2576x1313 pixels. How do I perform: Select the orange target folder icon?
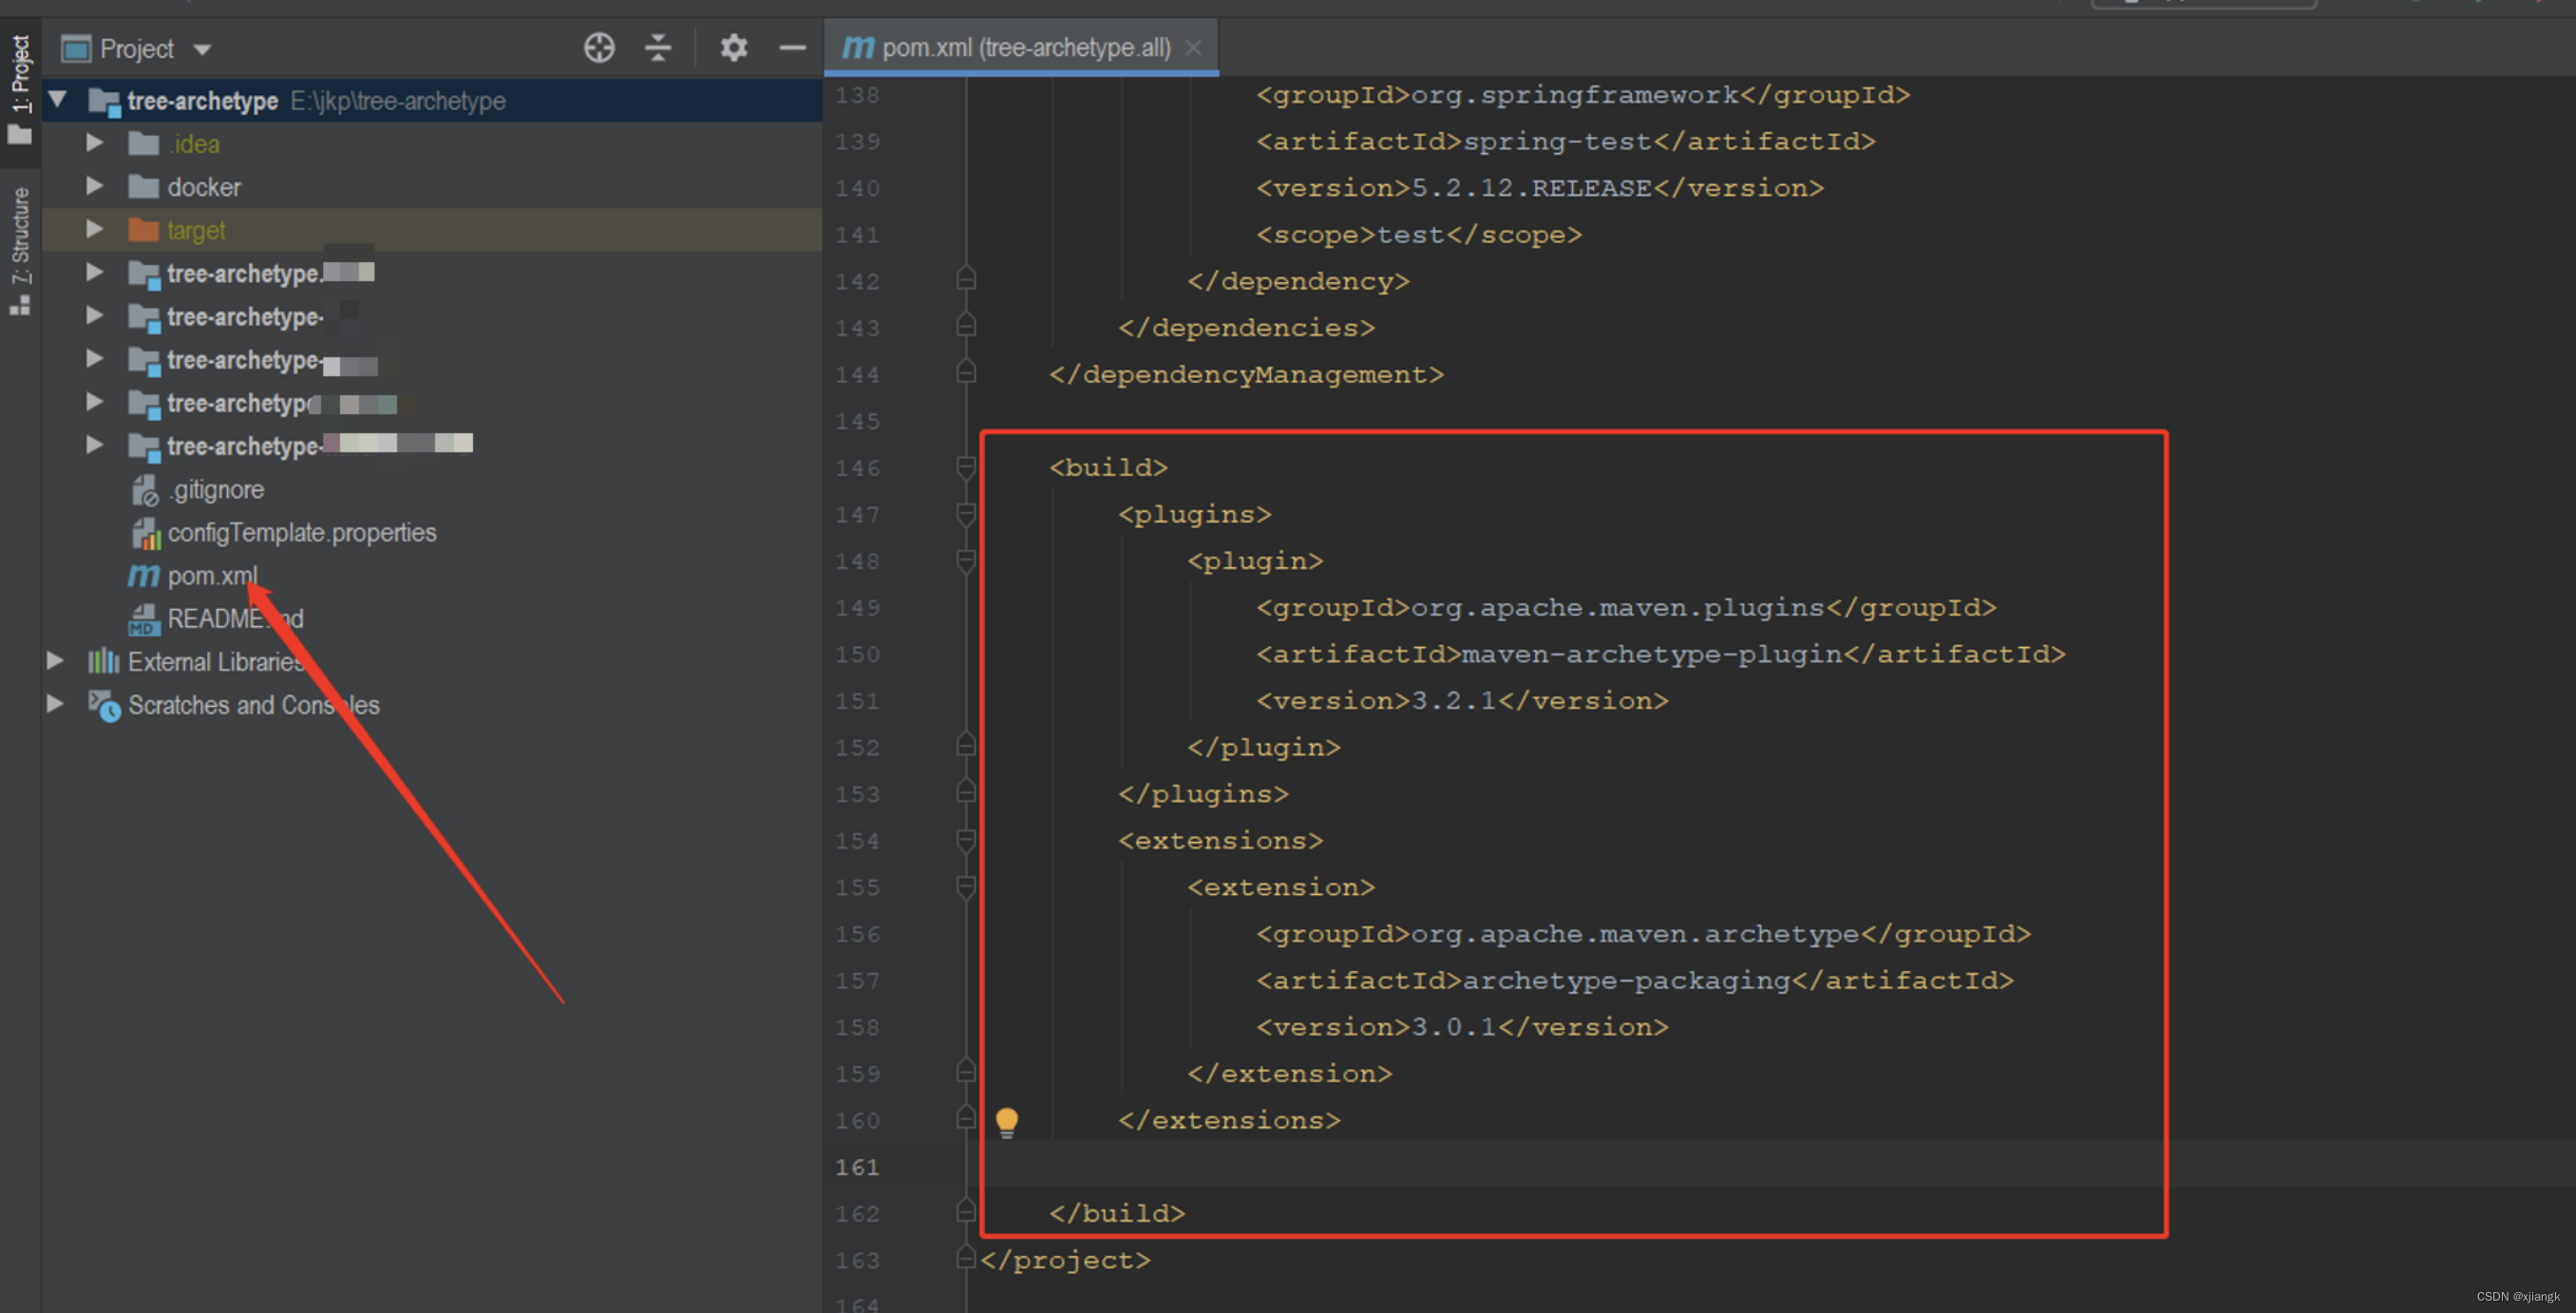click(144, 230)
